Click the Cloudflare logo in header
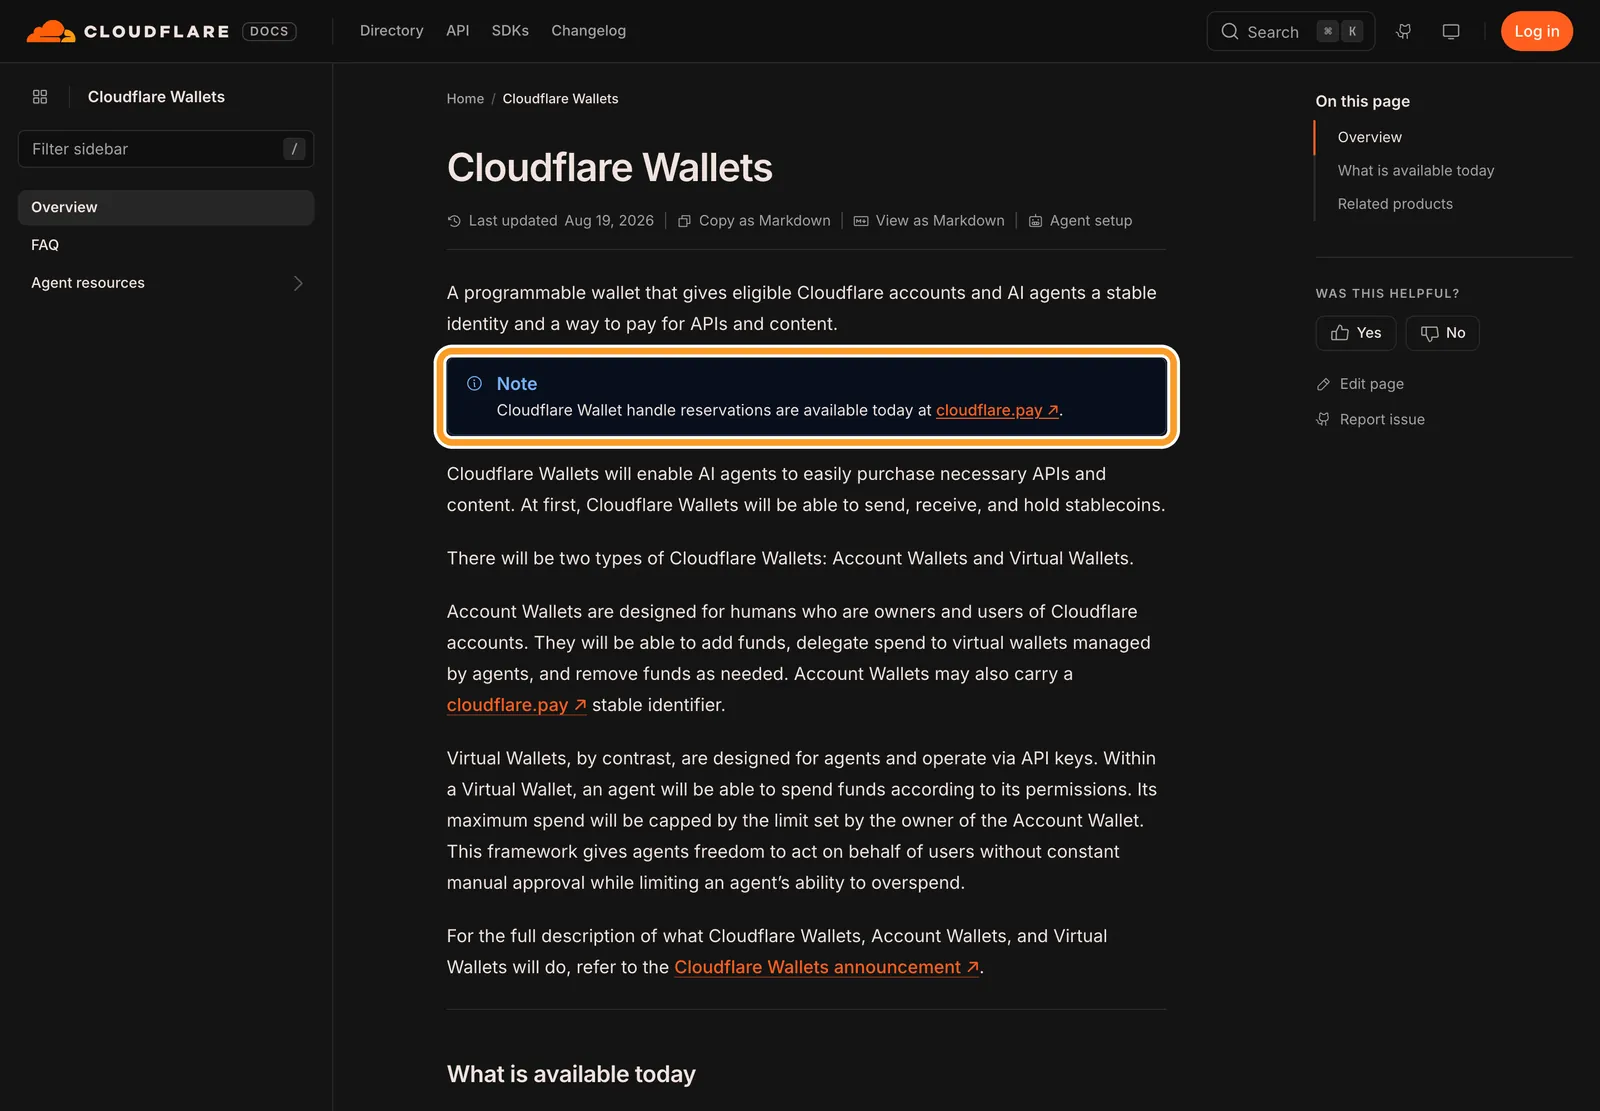Screen dimensions: 1600x1111 (128, 31)
